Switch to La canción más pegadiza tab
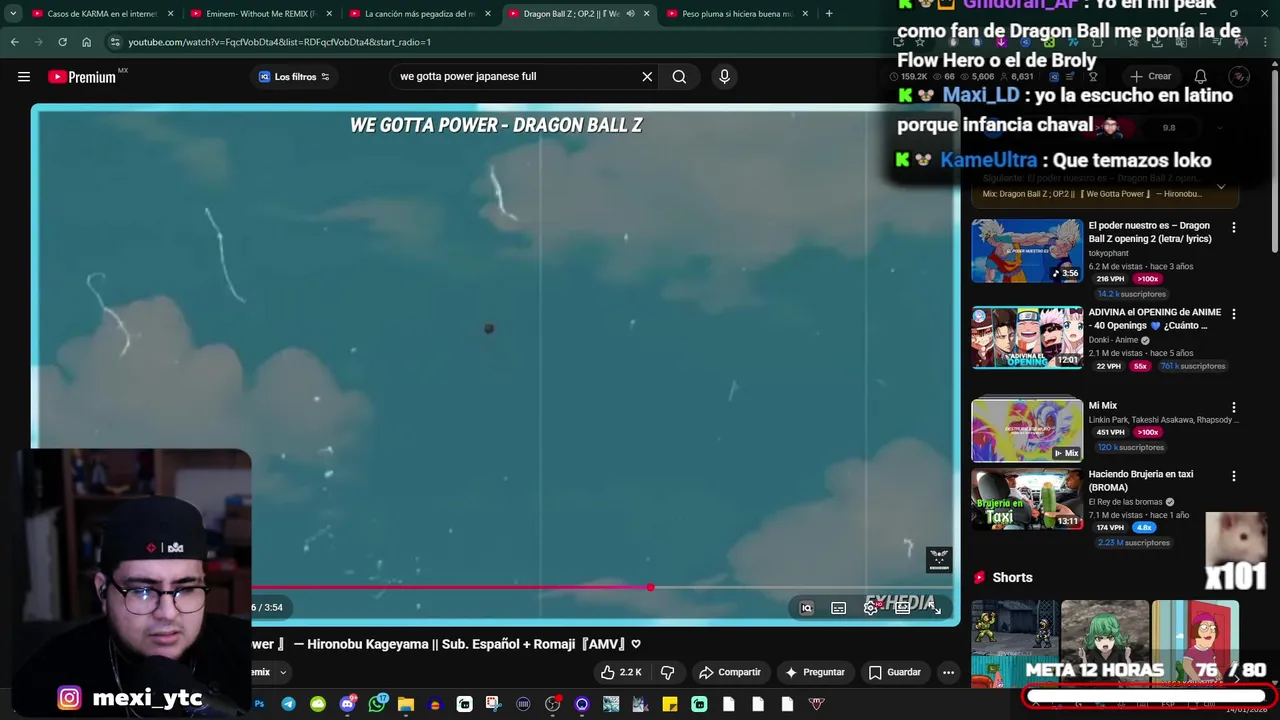This screenshot has width=1280, height=720. coord(419,14)
